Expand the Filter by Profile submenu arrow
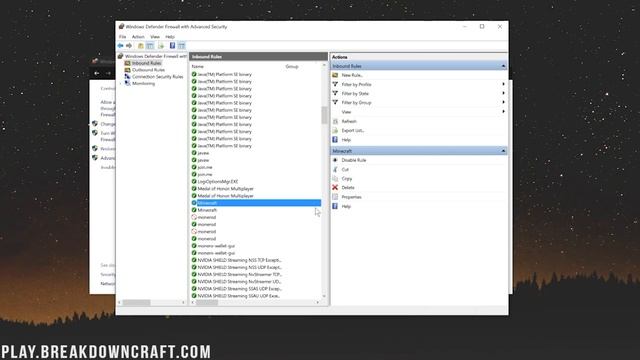 503,84
